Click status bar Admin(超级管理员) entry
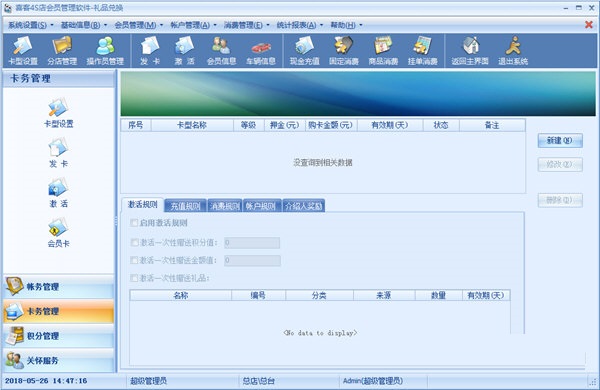This screenshot has height=390, width=600. [373, 381]
